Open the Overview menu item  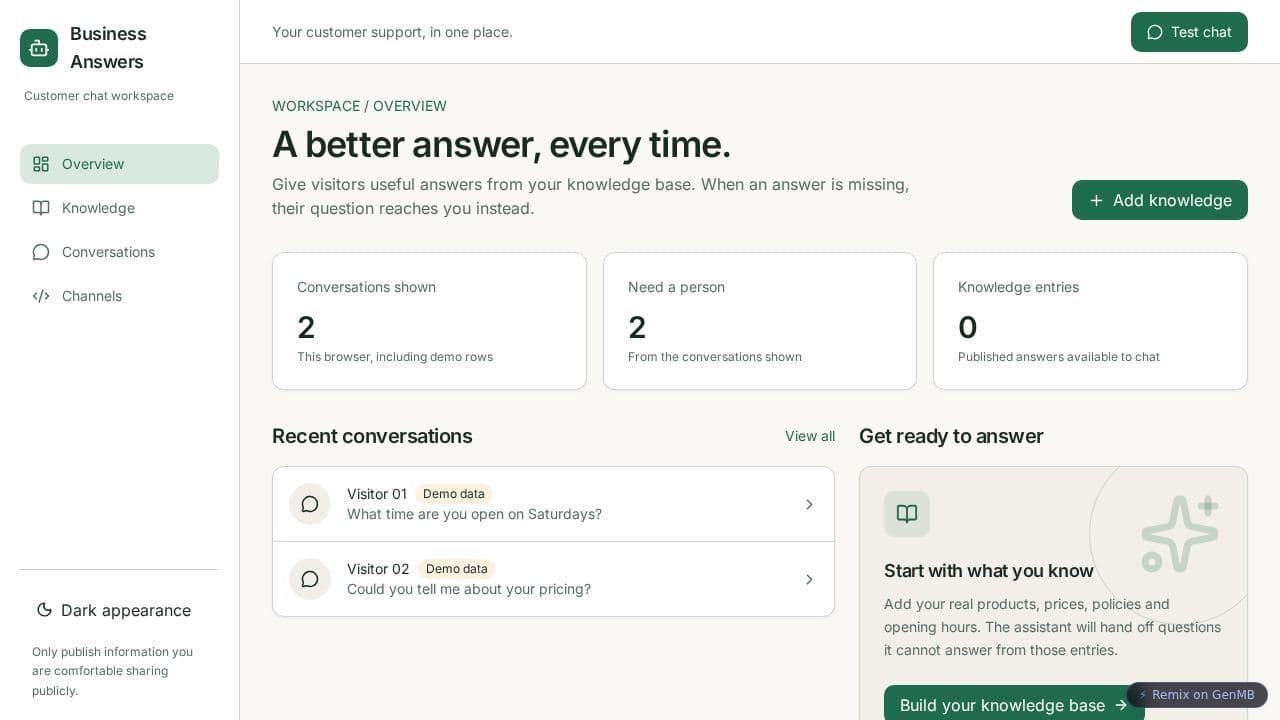point(119,164)
